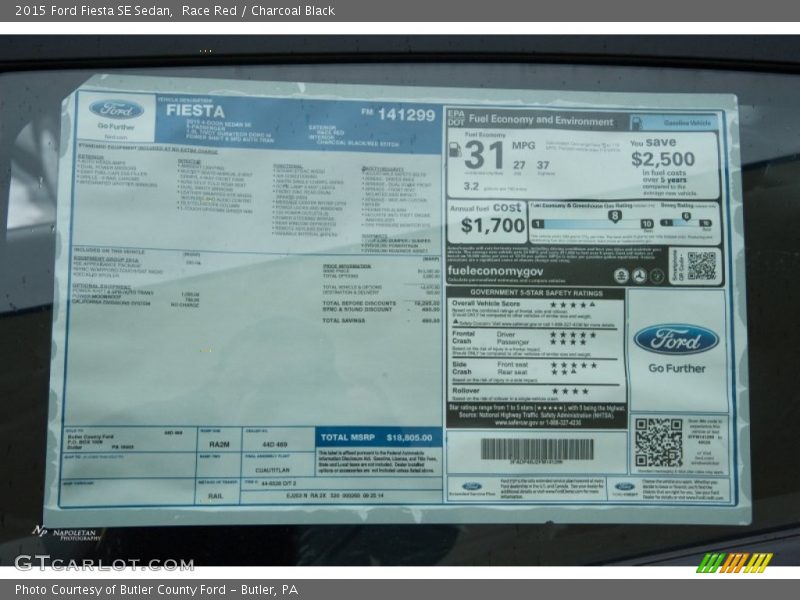Click the FIESTA model heading
This screenshot has width=800, height=600.
pyautogui.click(x=195, y=111)
